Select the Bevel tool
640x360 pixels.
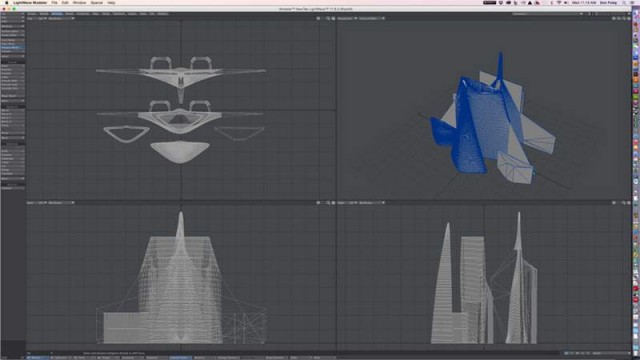coord(13,66)
